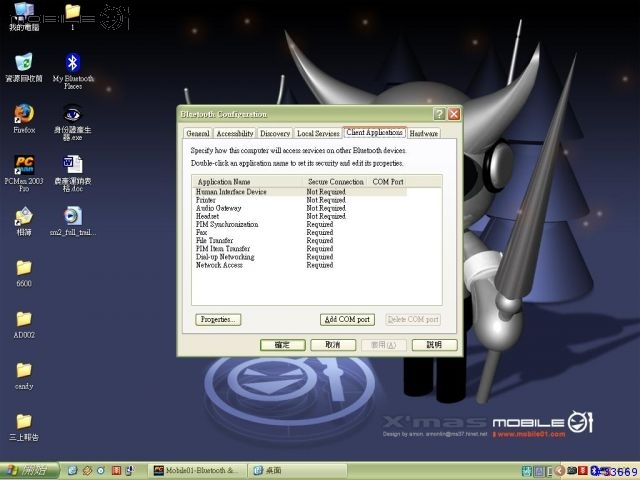Click the 說明 (Help) button
640x480 pixels.
tap(434, 345)
